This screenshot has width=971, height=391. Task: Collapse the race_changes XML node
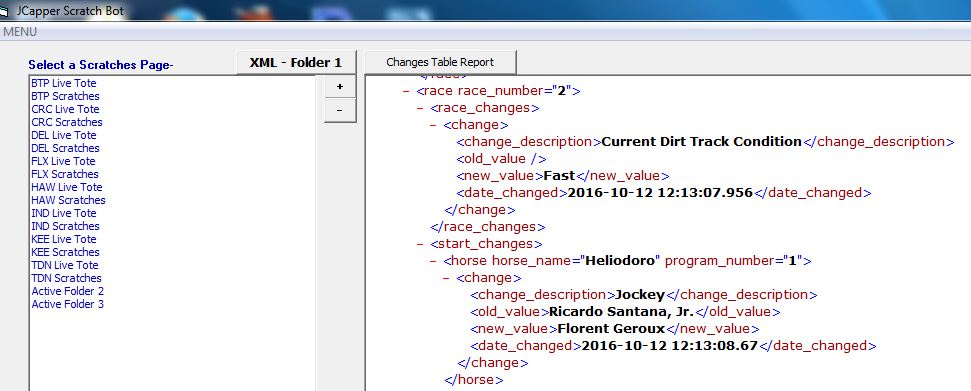[x=420, y=108]
